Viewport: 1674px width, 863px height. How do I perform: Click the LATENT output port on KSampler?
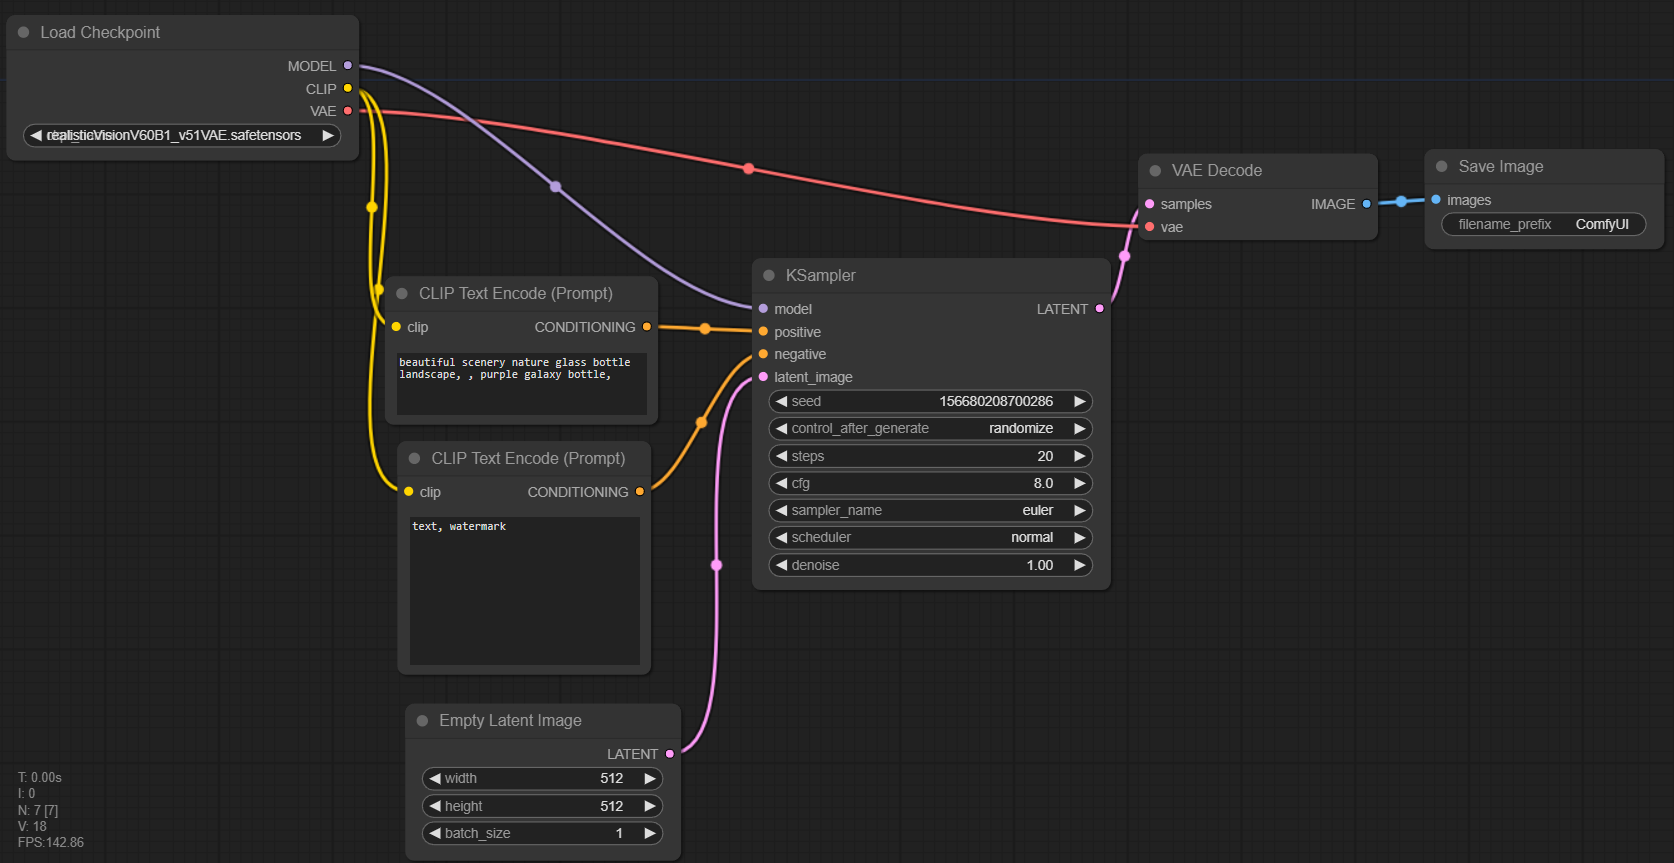pyautogui.click(x=1100, y=309)
